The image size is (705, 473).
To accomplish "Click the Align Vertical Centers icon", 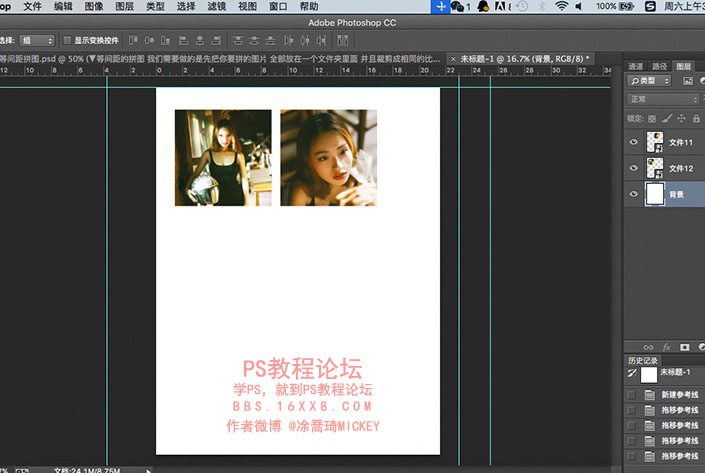I will (149, 40).
